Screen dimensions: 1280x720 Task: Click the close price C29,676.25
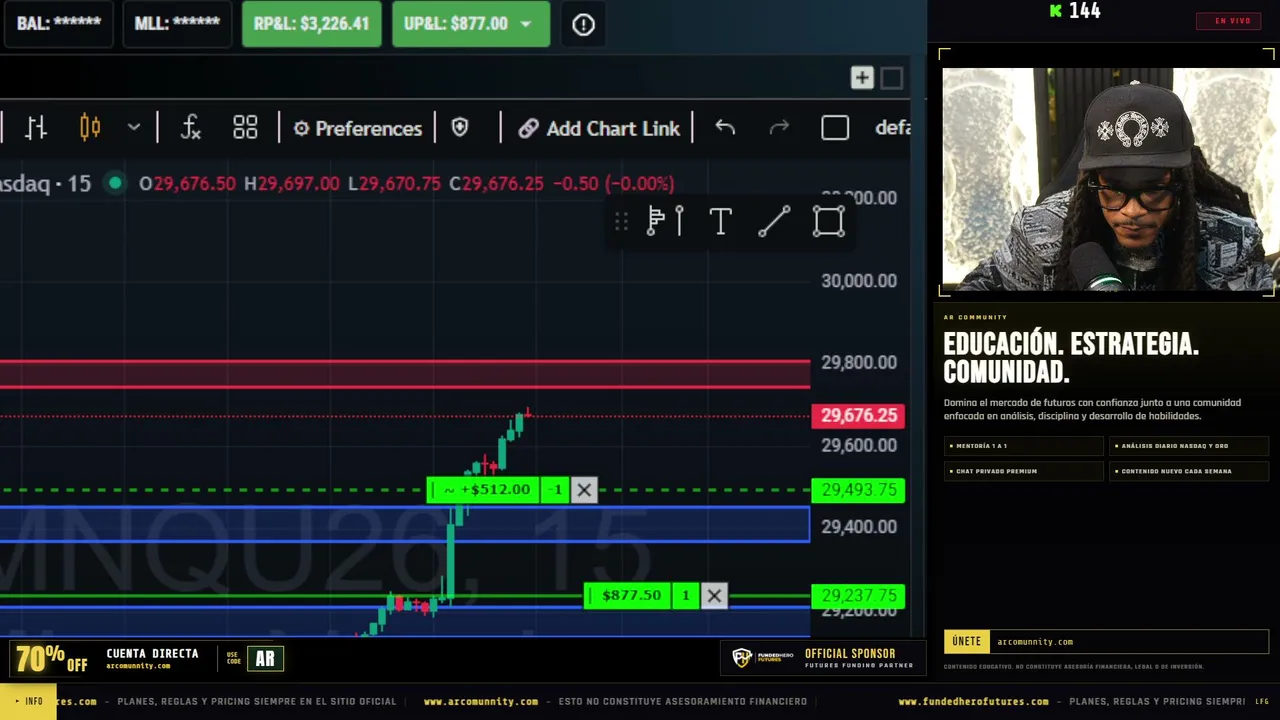tap(496, 184)
